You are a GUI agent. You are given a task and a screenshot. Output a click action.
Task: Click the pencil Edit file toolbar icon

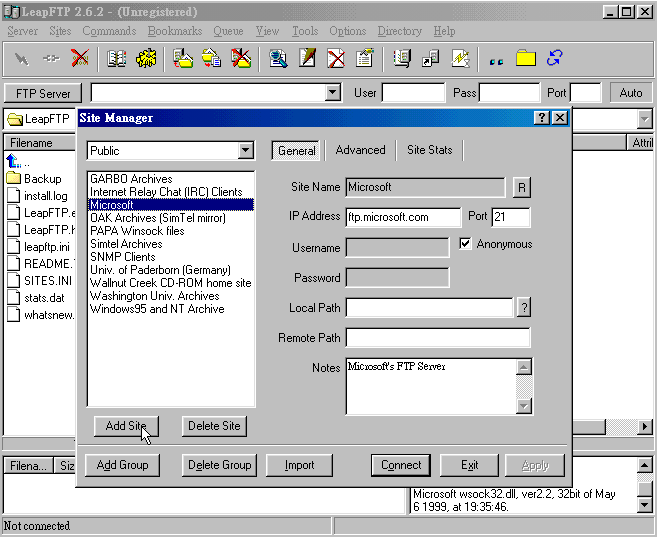307,58
